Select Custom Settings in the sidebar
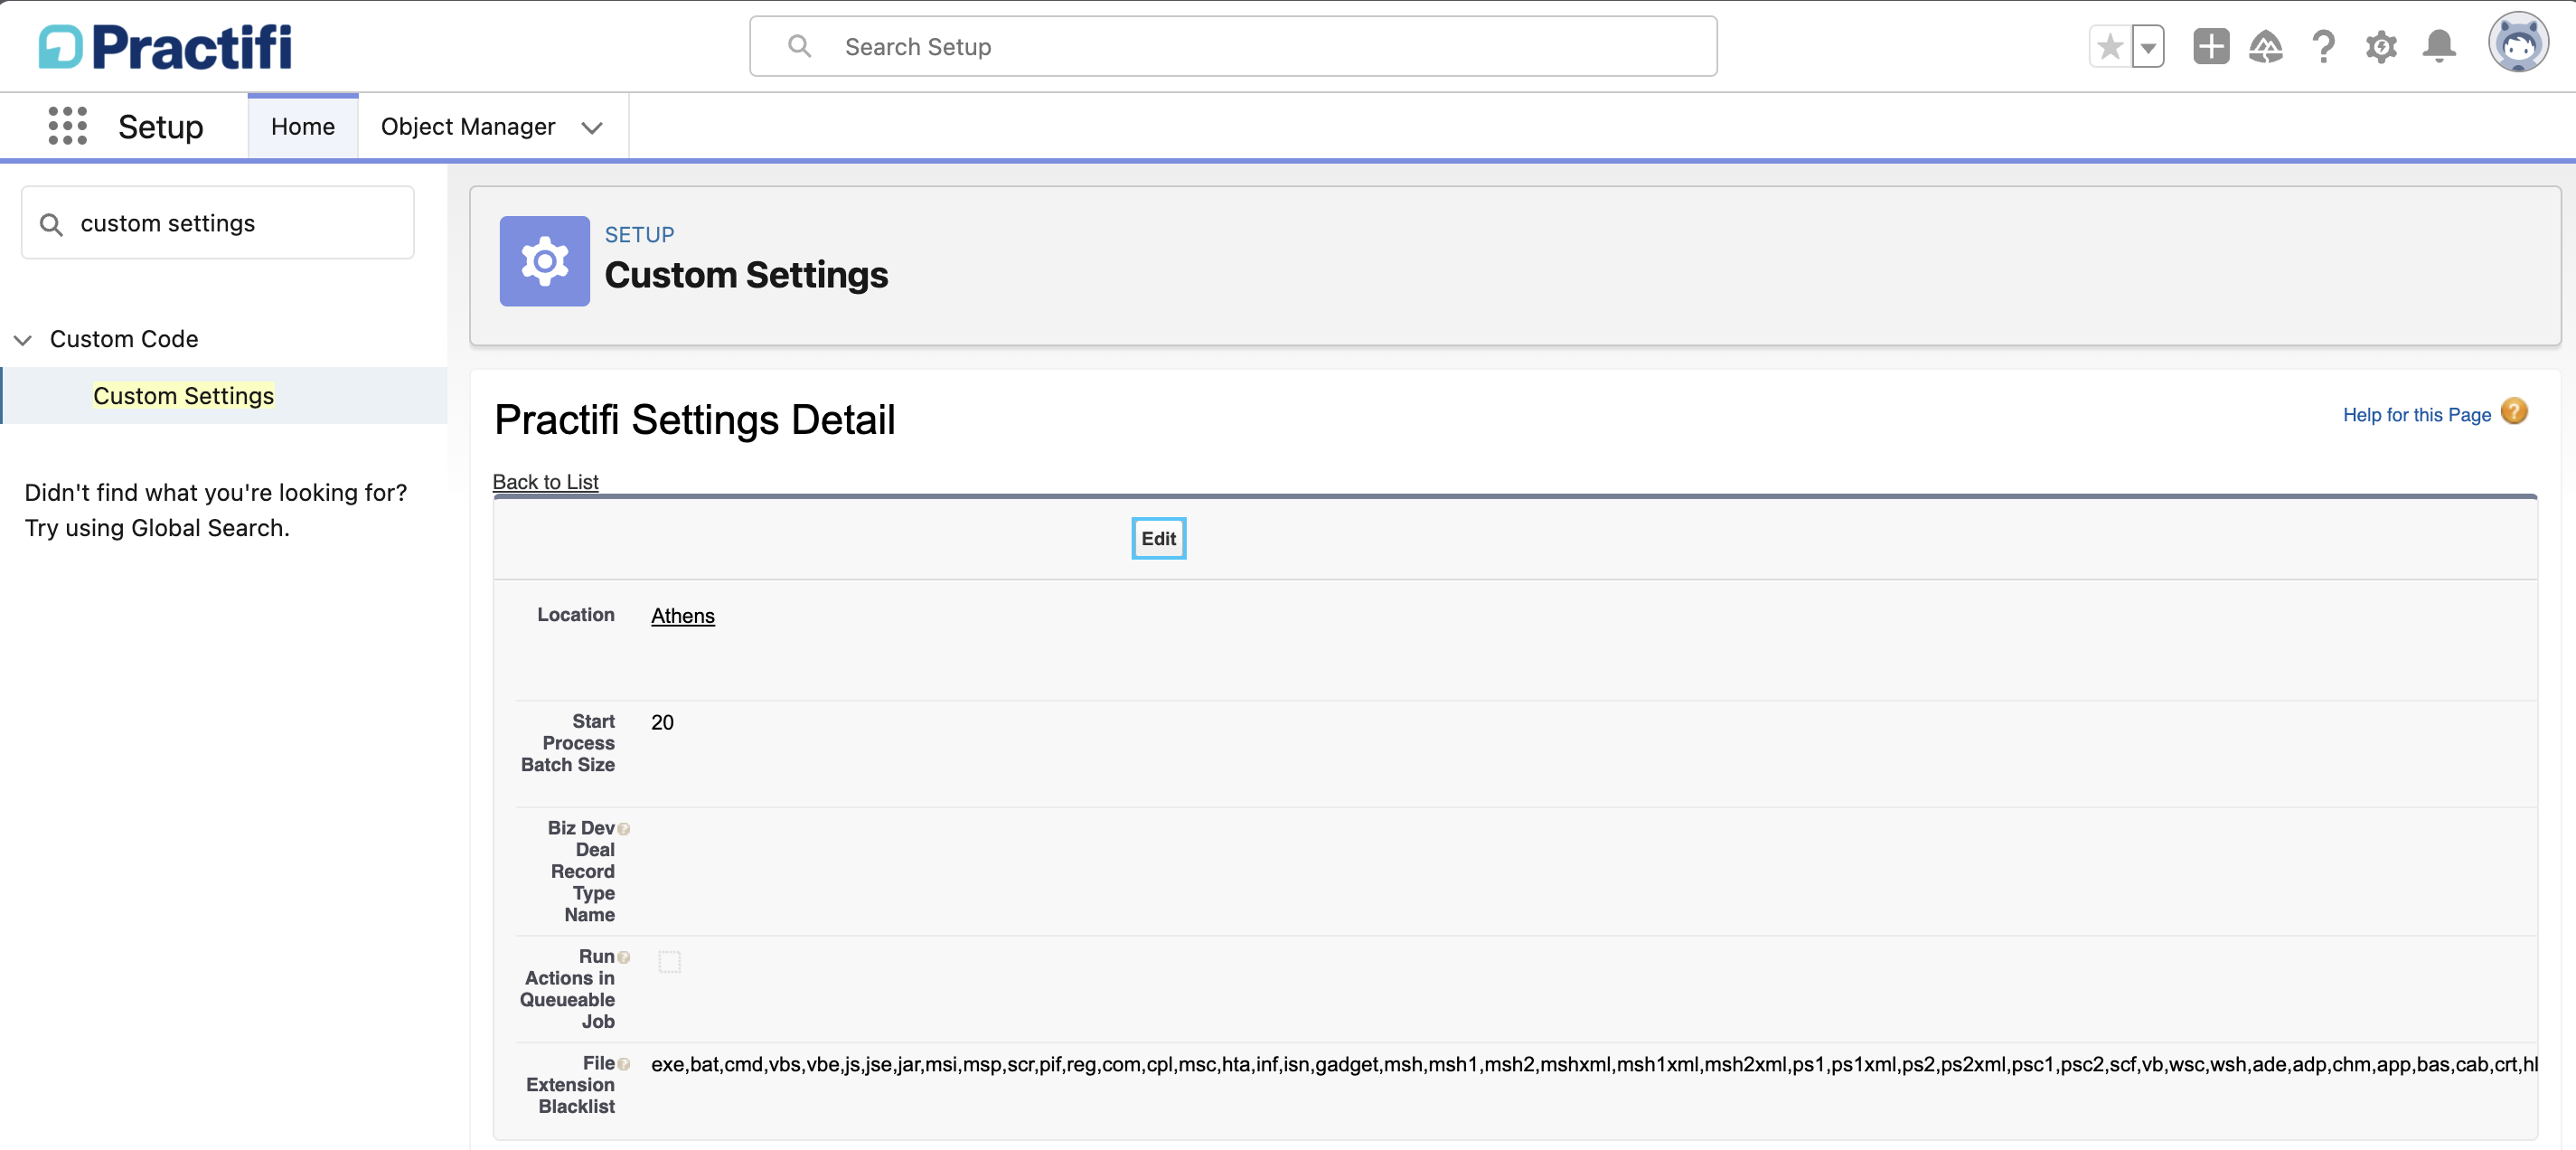 click(183, 395)
